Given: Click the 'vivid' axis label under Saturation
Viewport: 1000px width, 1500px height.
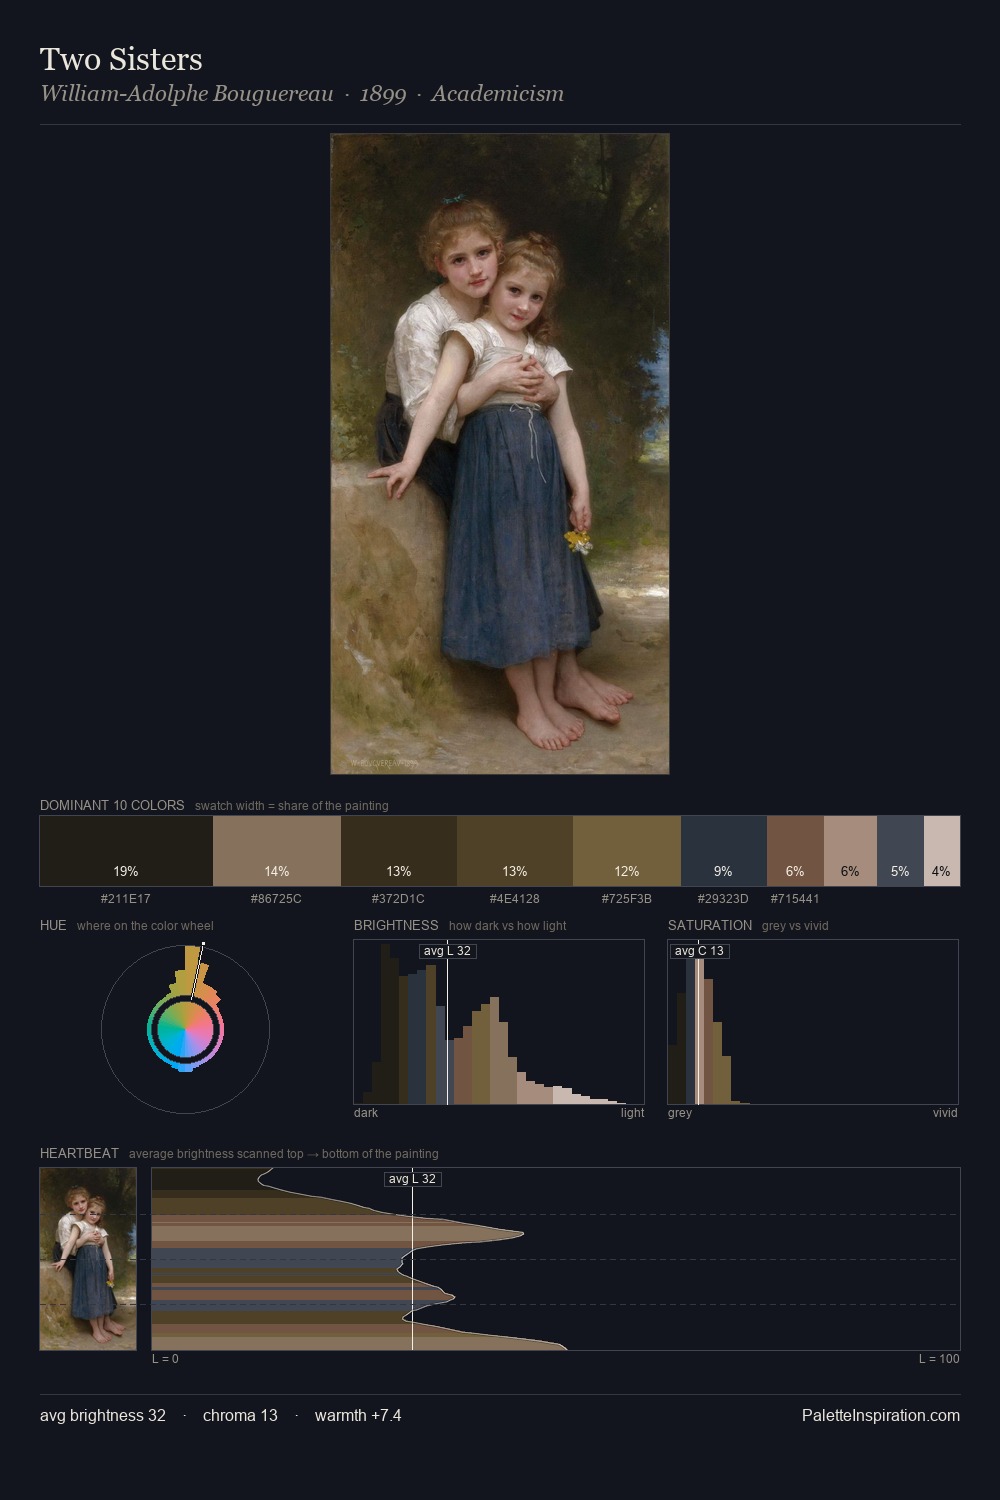Looking at the screenshot, I should click(x=945, y=1113).
